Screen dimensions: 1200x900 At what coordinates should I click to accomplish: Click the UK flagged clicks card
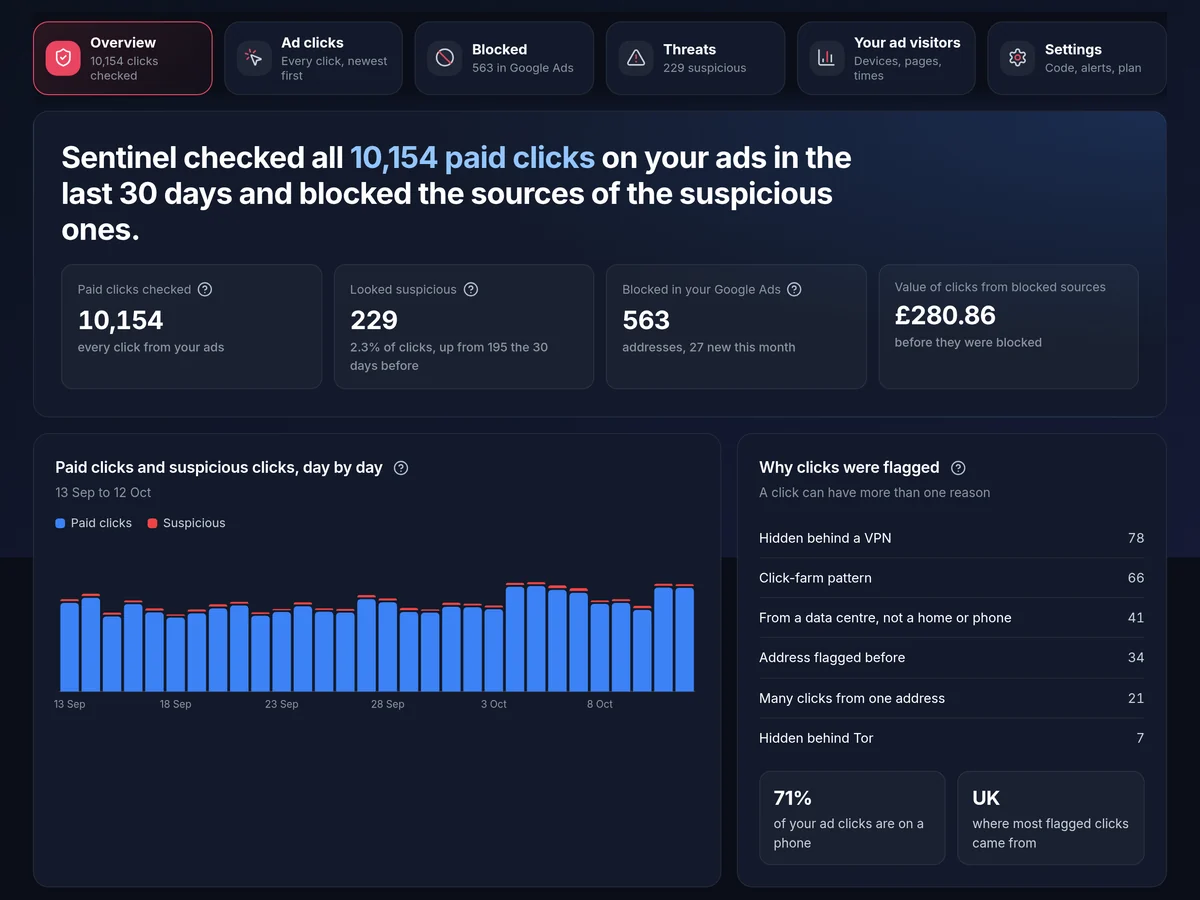[x=1051, y=818]
